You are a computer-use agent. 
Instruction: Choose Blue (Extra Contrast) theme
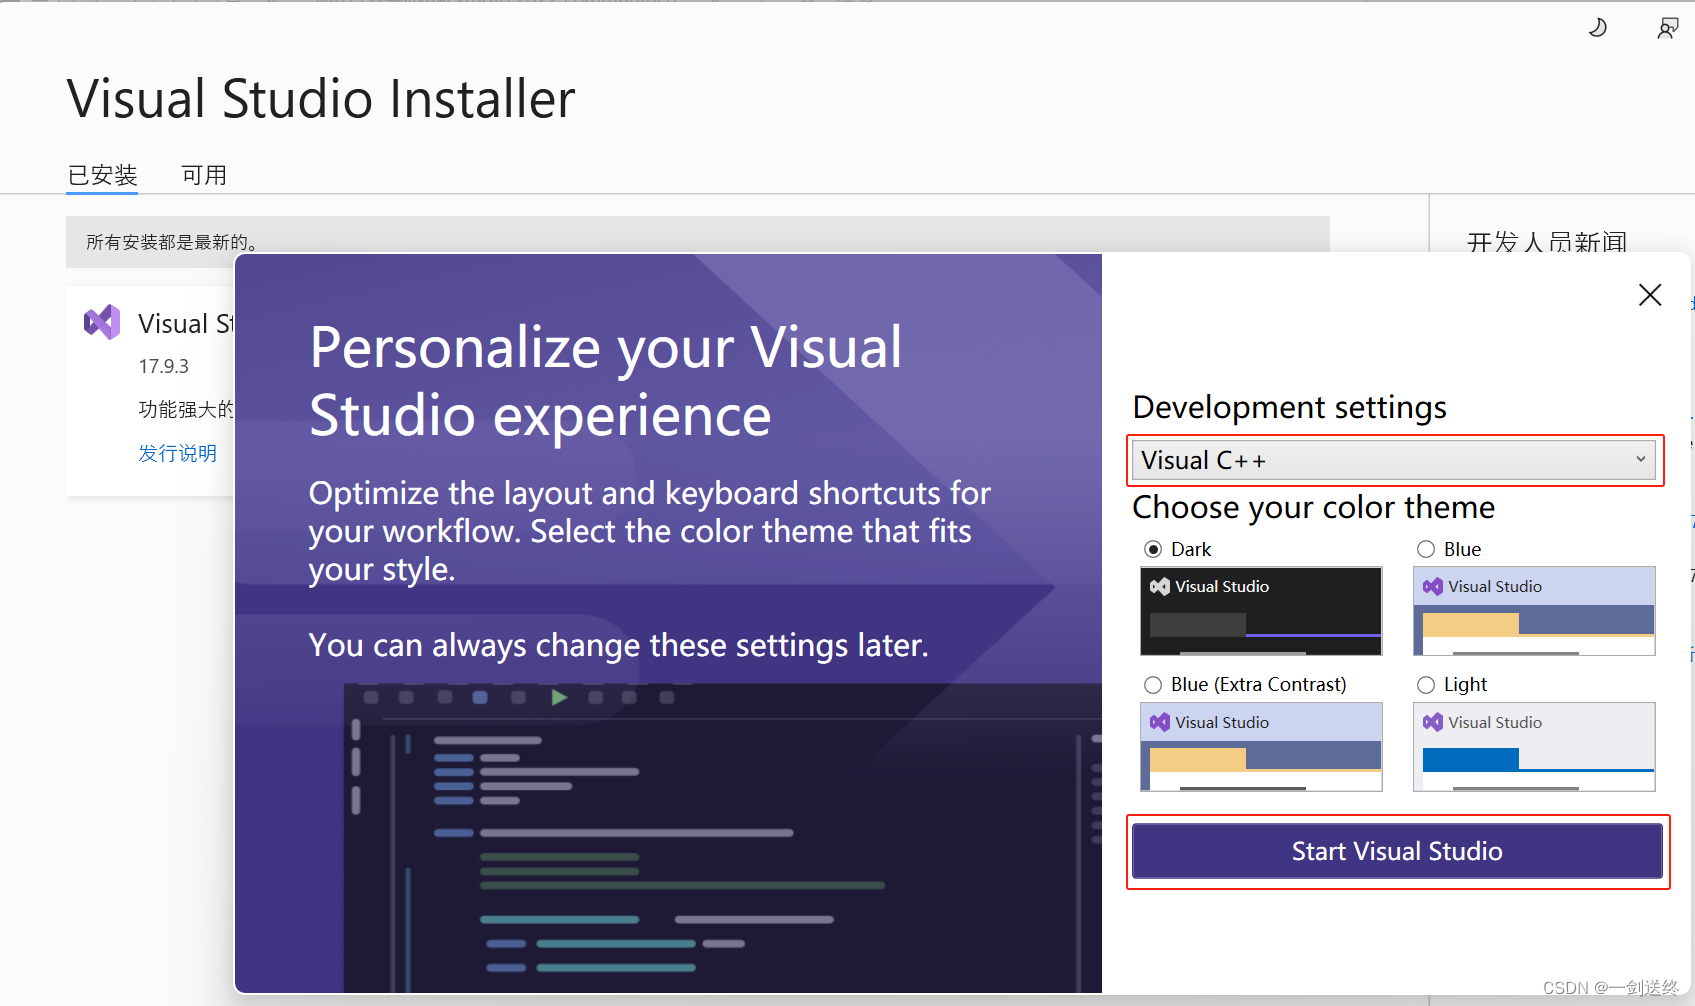(x=1152, y=684)
